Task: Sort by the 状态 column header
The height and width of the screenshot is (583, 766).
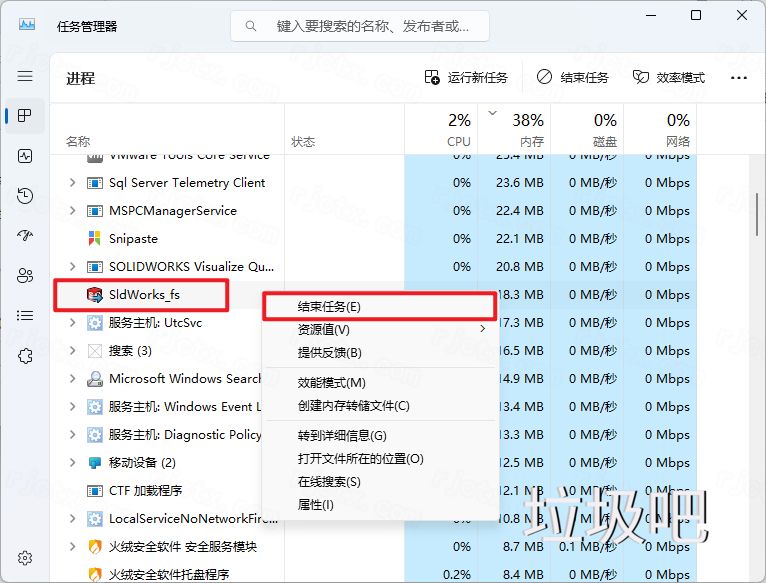Action: click(x=344, y=130)
